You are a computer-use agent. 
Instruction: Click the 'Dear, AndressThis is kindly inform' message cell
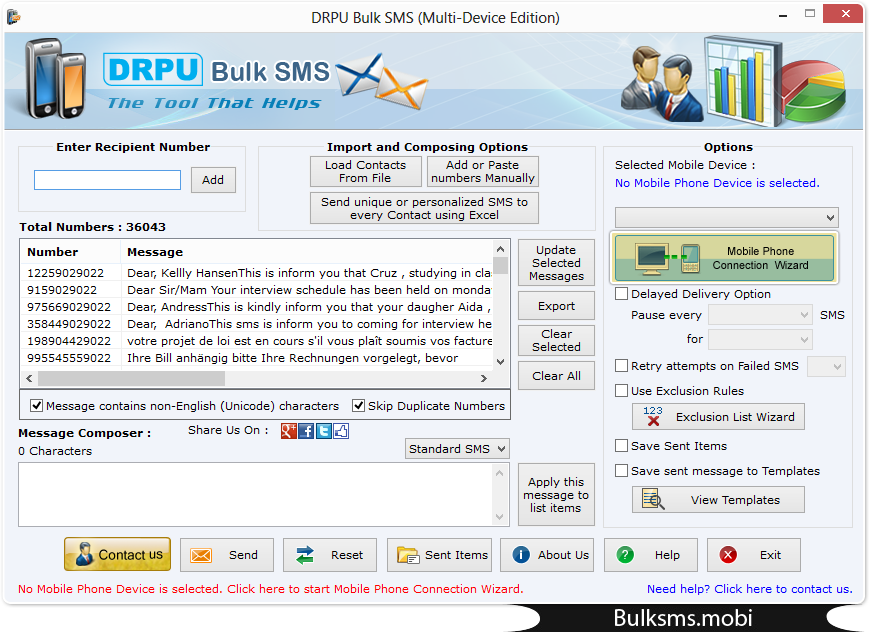pyautogui.click(x=309, y=307)
